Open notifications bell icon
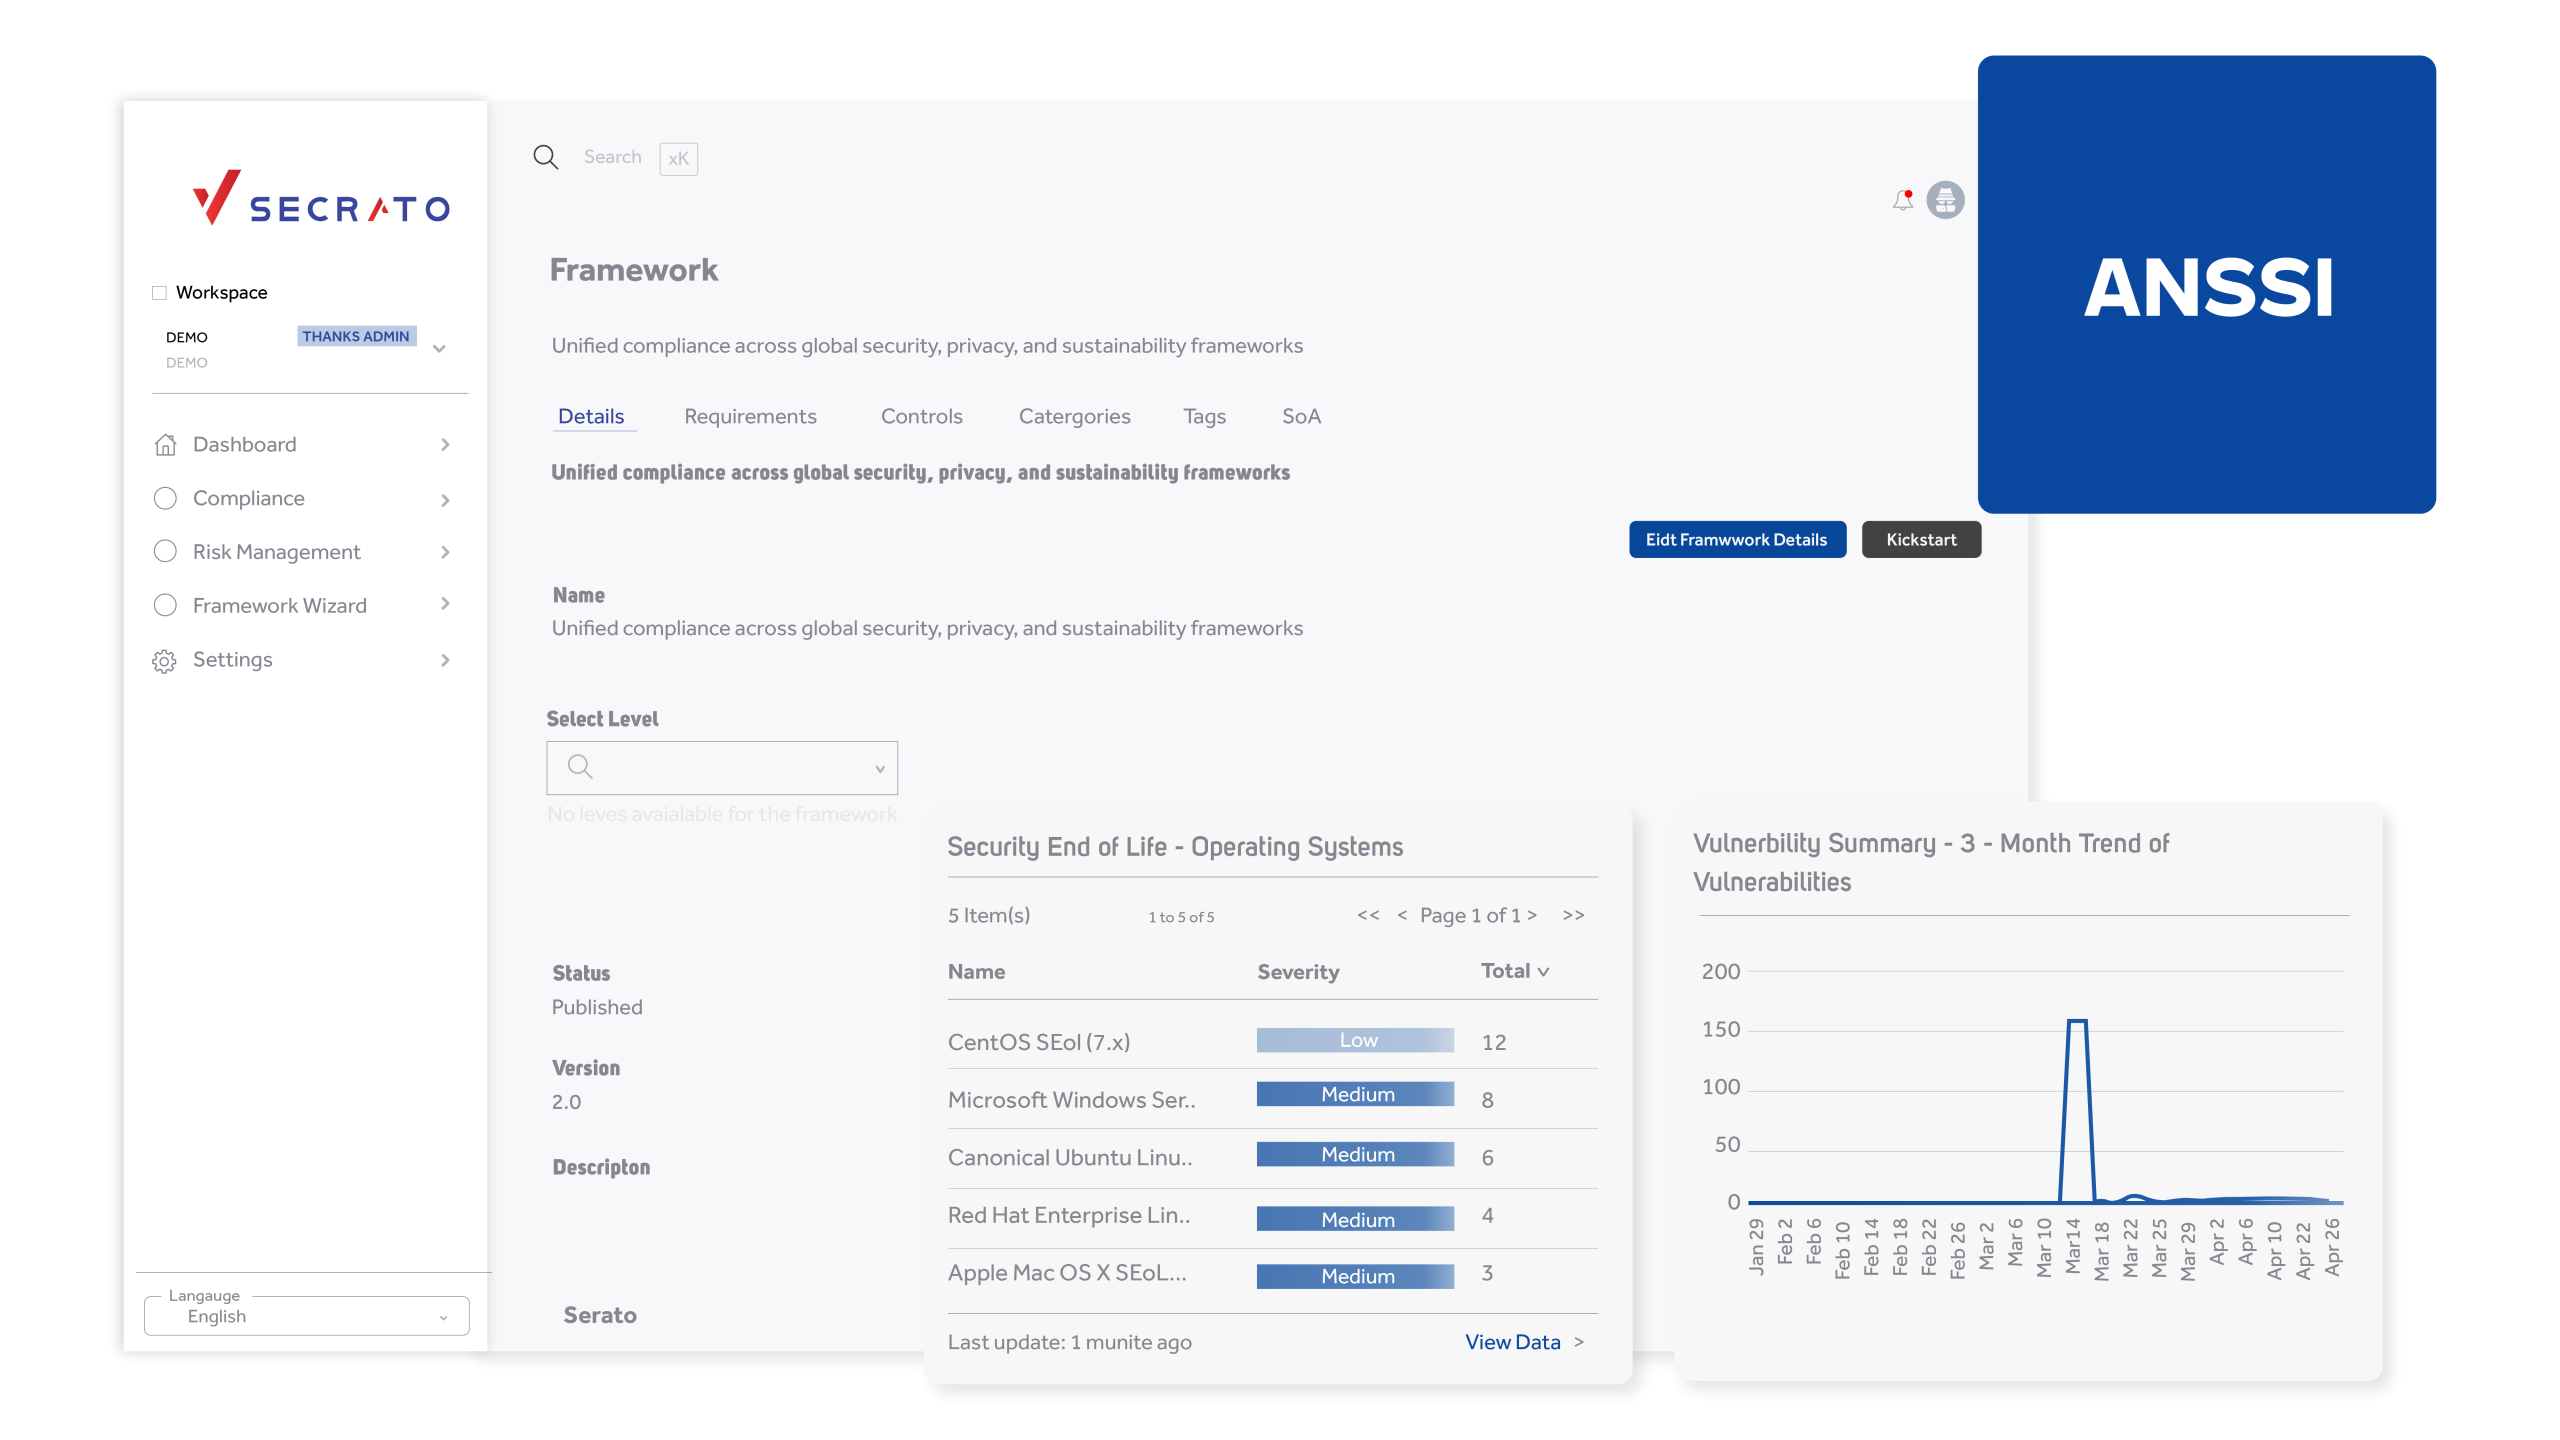 (1902, 201)
